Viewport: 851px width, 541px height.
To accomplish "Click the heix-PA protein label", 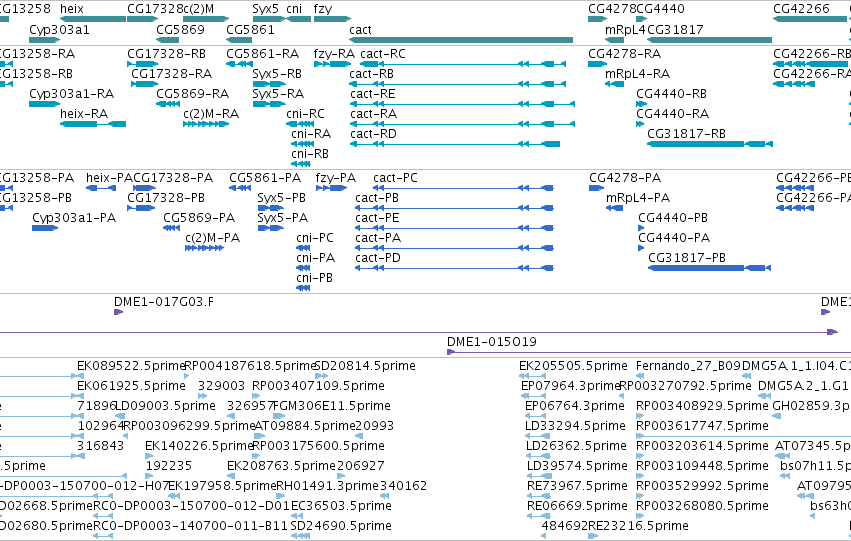I will click(x=109, y=178).
